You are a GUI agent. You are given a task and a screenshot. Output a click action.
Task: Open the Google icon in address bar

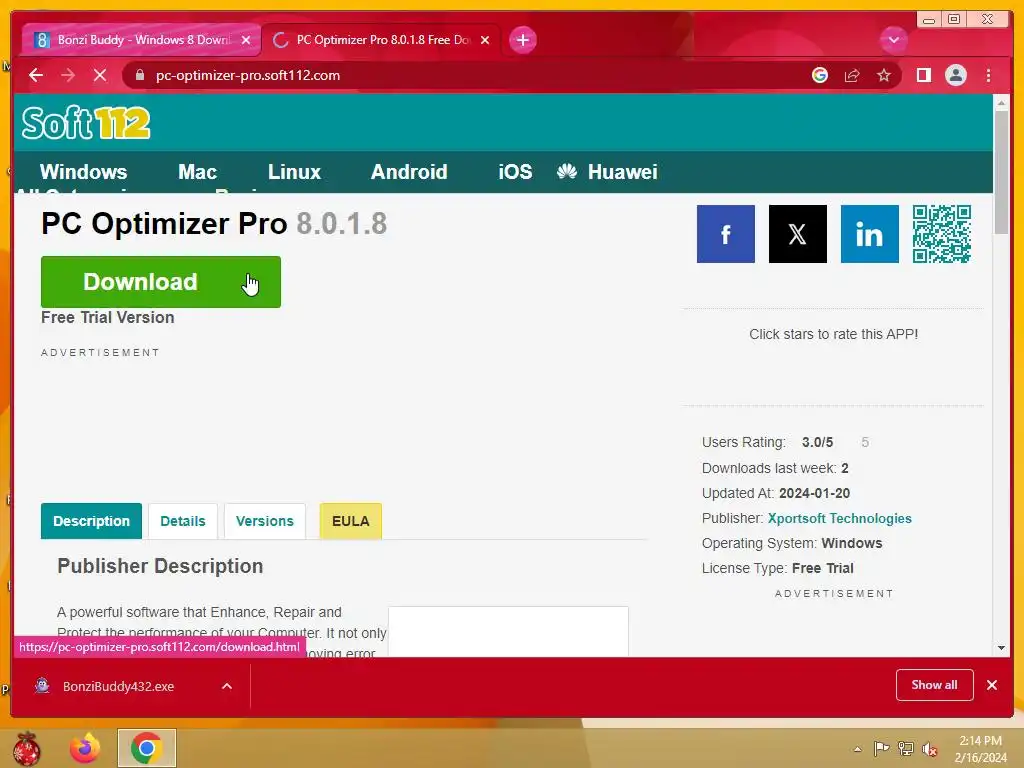[x=820, y=75]
